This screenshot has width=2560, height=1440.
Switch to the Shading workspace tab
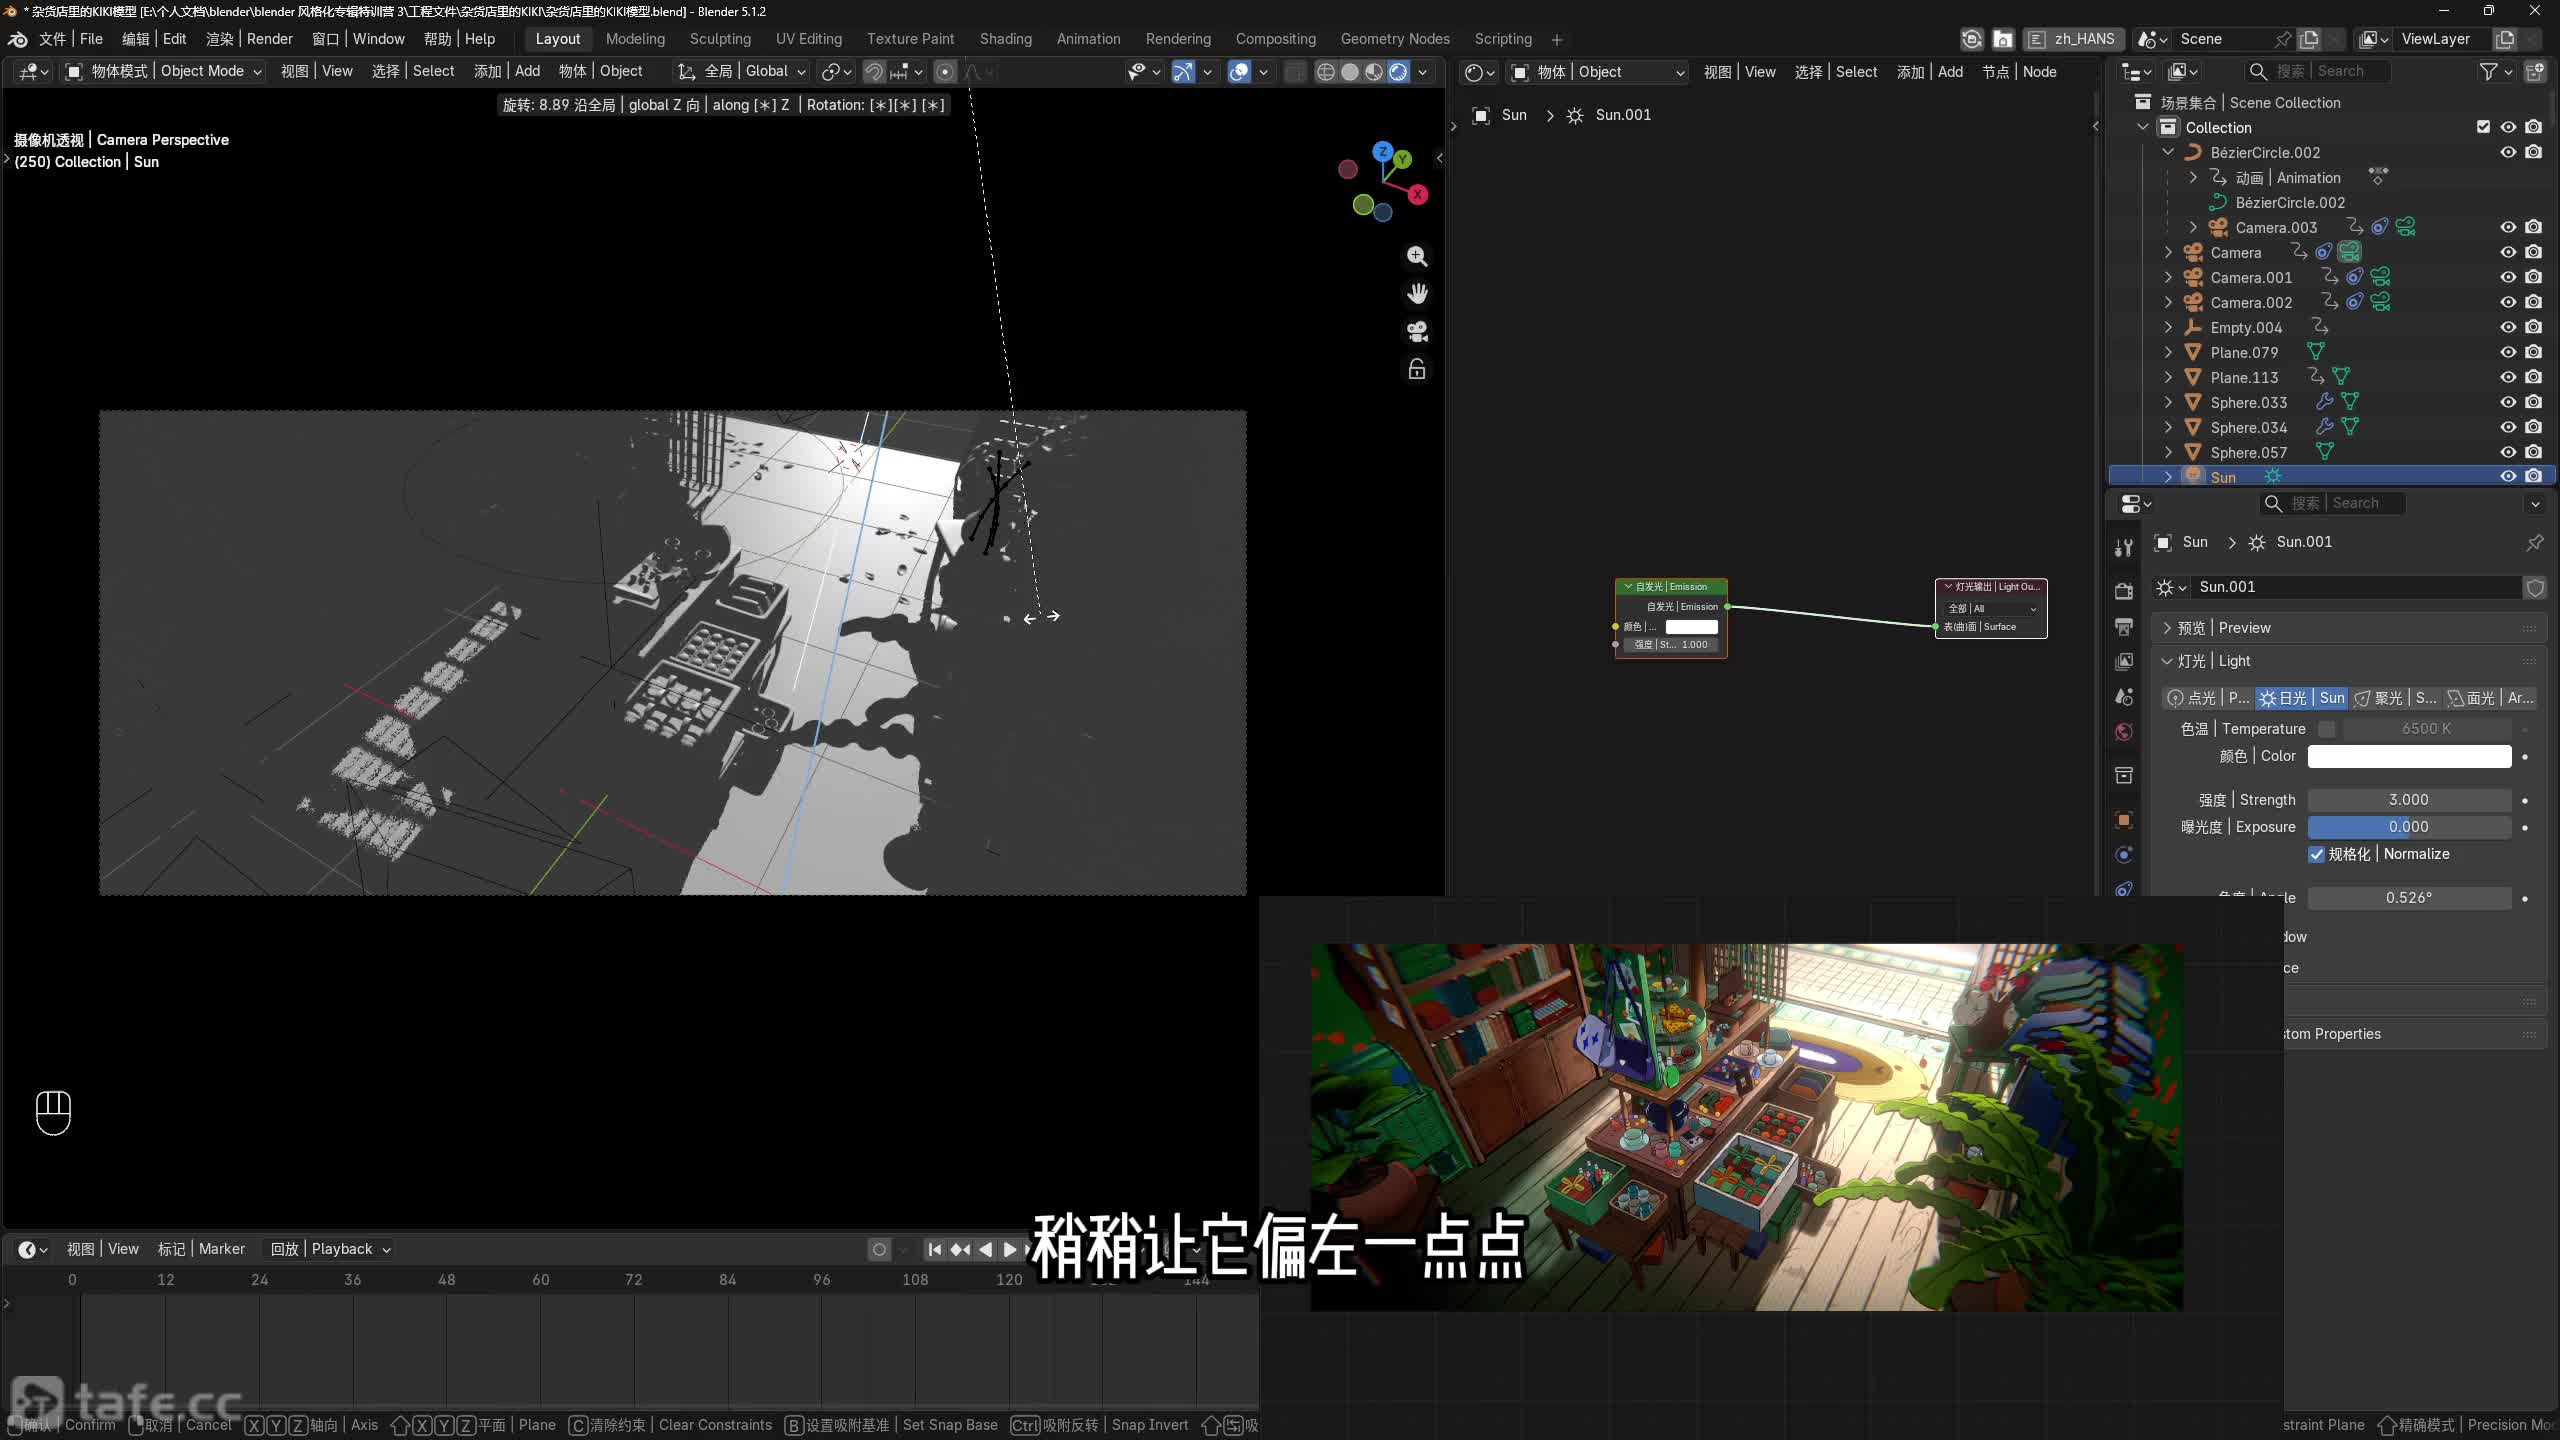click(x=1005, y=39)
